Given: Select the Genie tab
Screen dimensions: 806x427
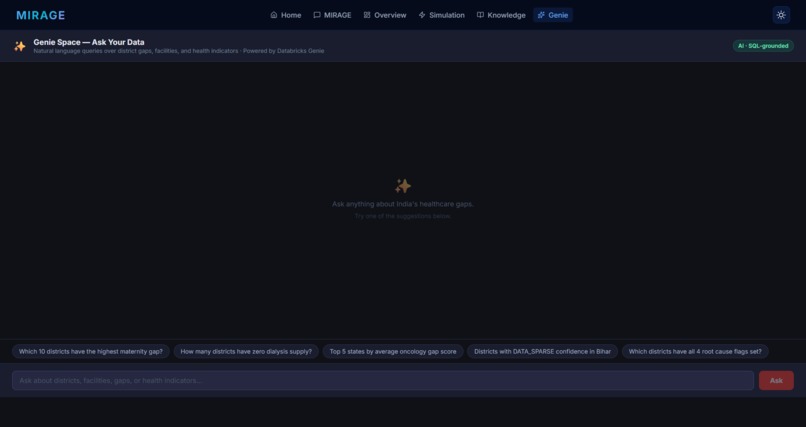Looking at the screenshot, I should point(553,15).
